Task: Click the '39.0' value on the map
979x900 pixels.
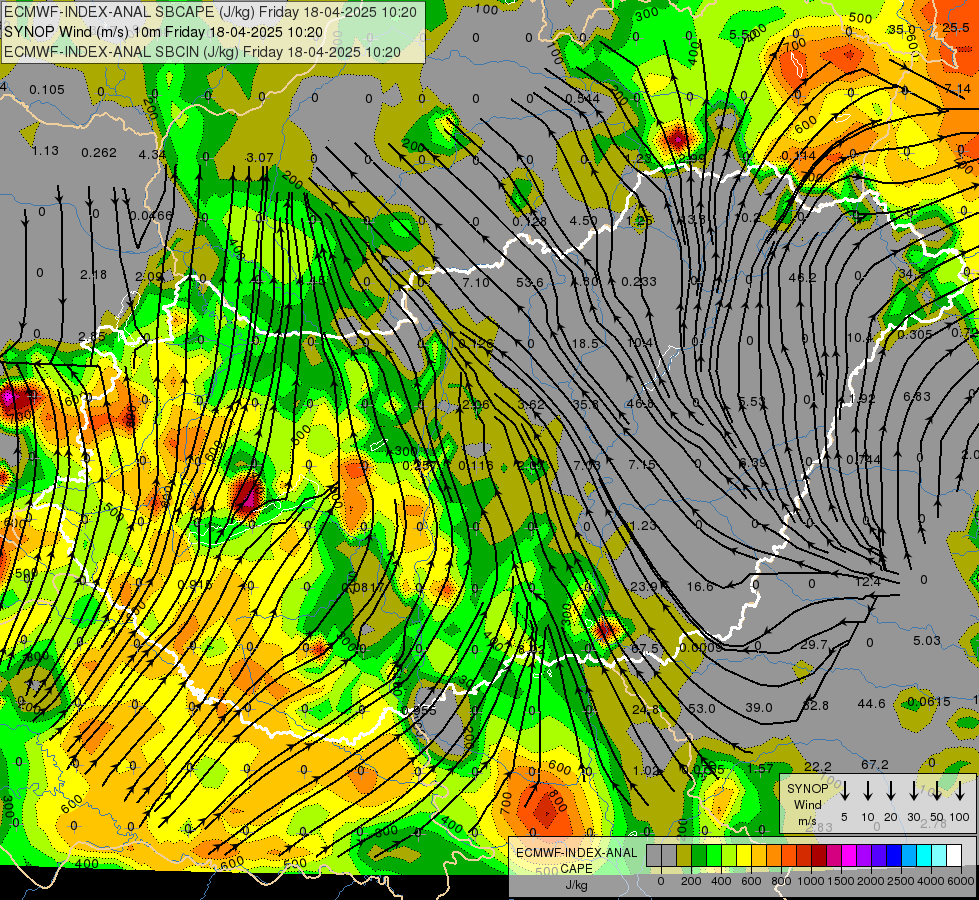Action: click(x=759, y=708)
